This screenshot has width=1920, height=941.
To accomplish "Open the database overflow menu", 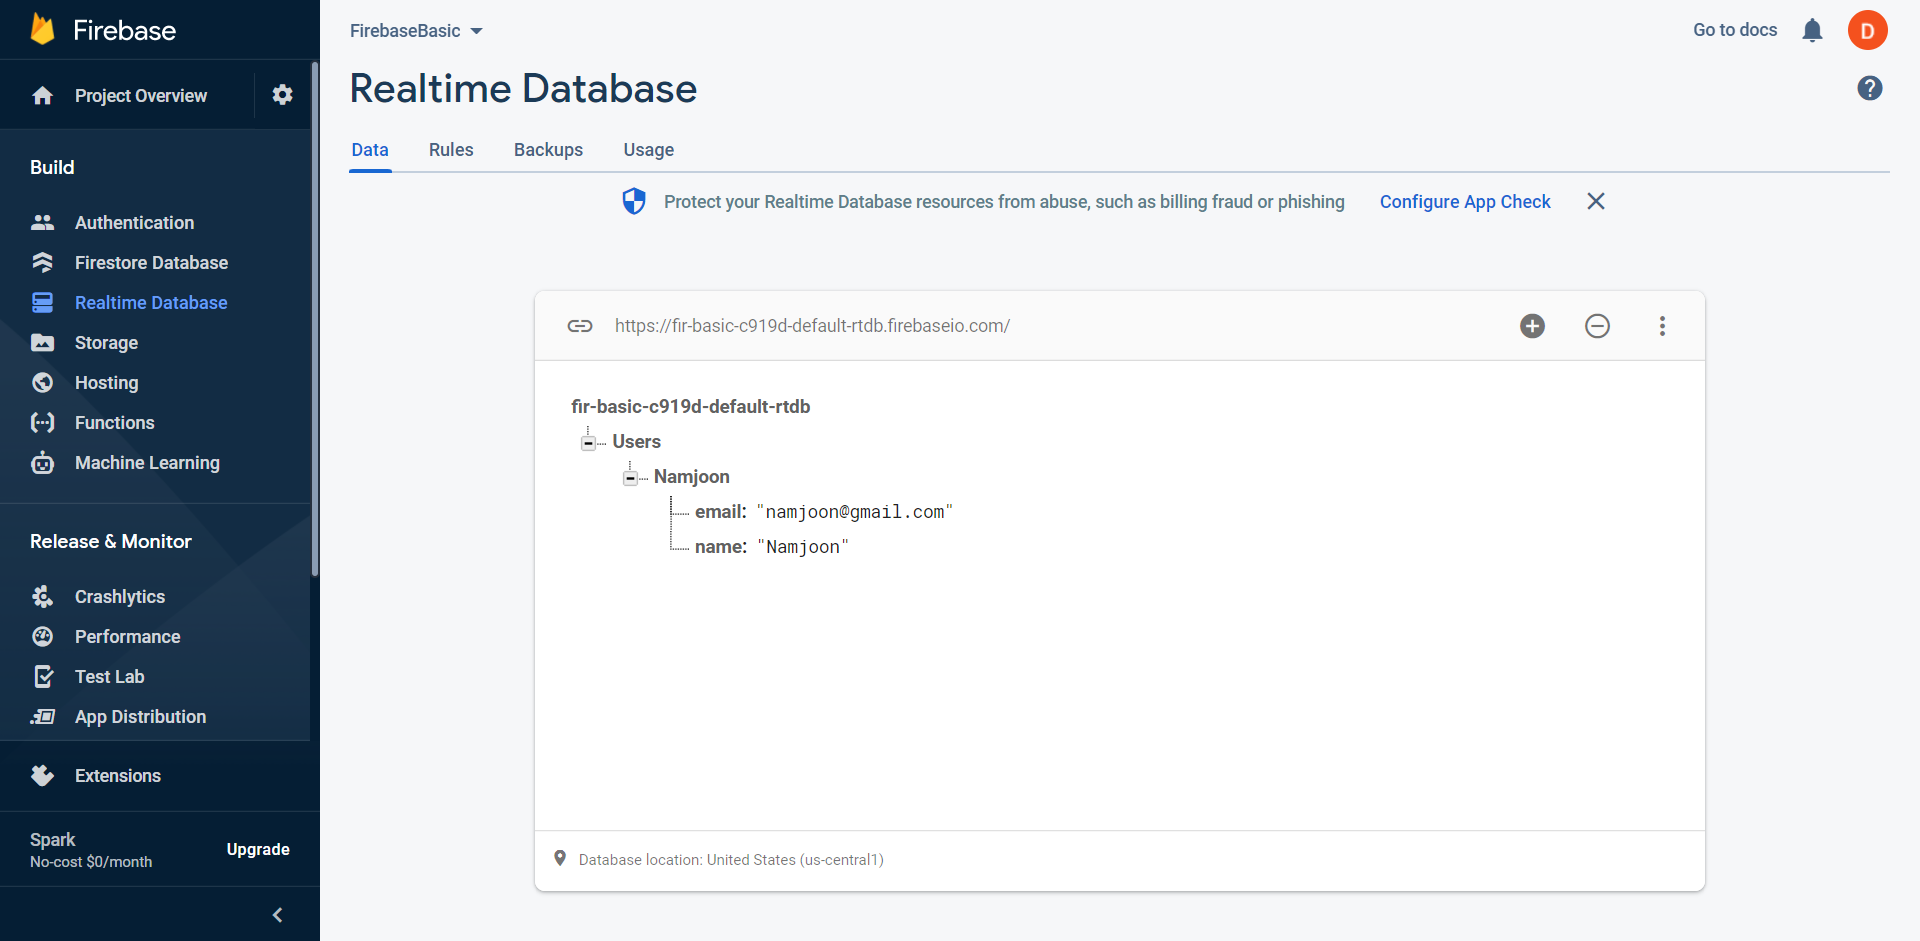I will pyautogui.click(x=1662, y=325).
